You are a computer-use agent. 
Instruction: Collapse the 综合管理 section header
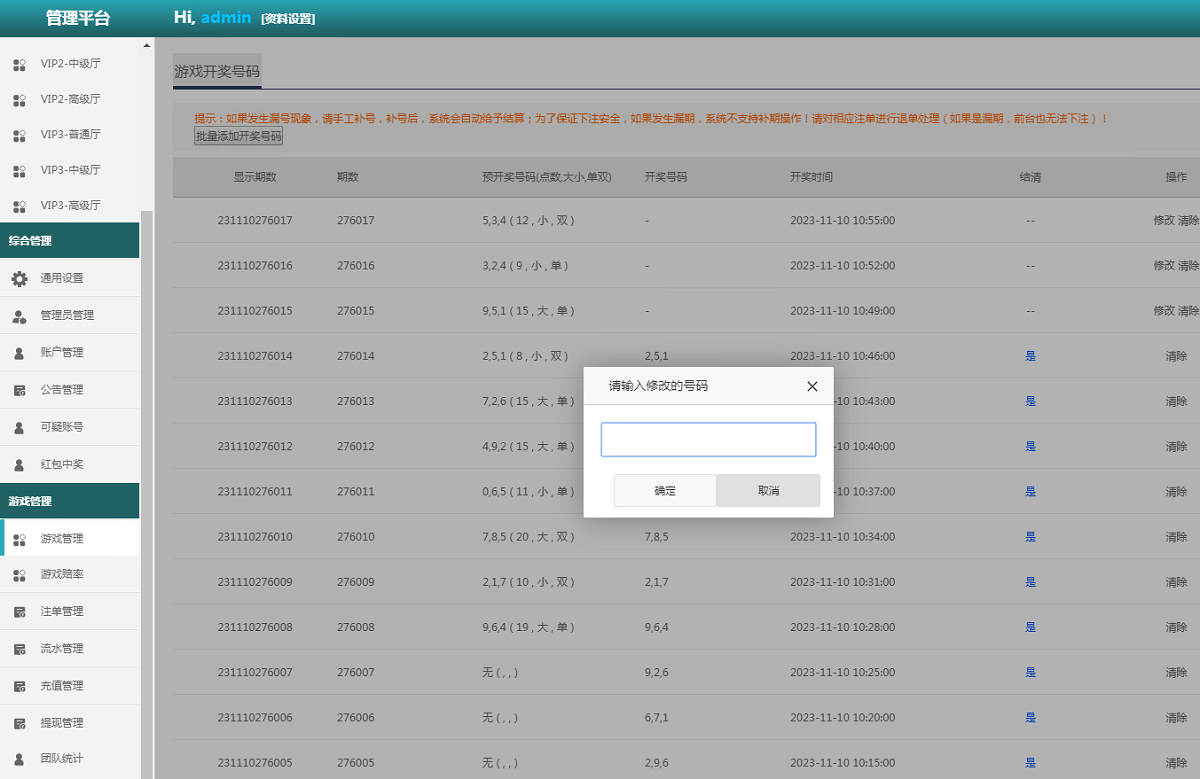(70, 240)
